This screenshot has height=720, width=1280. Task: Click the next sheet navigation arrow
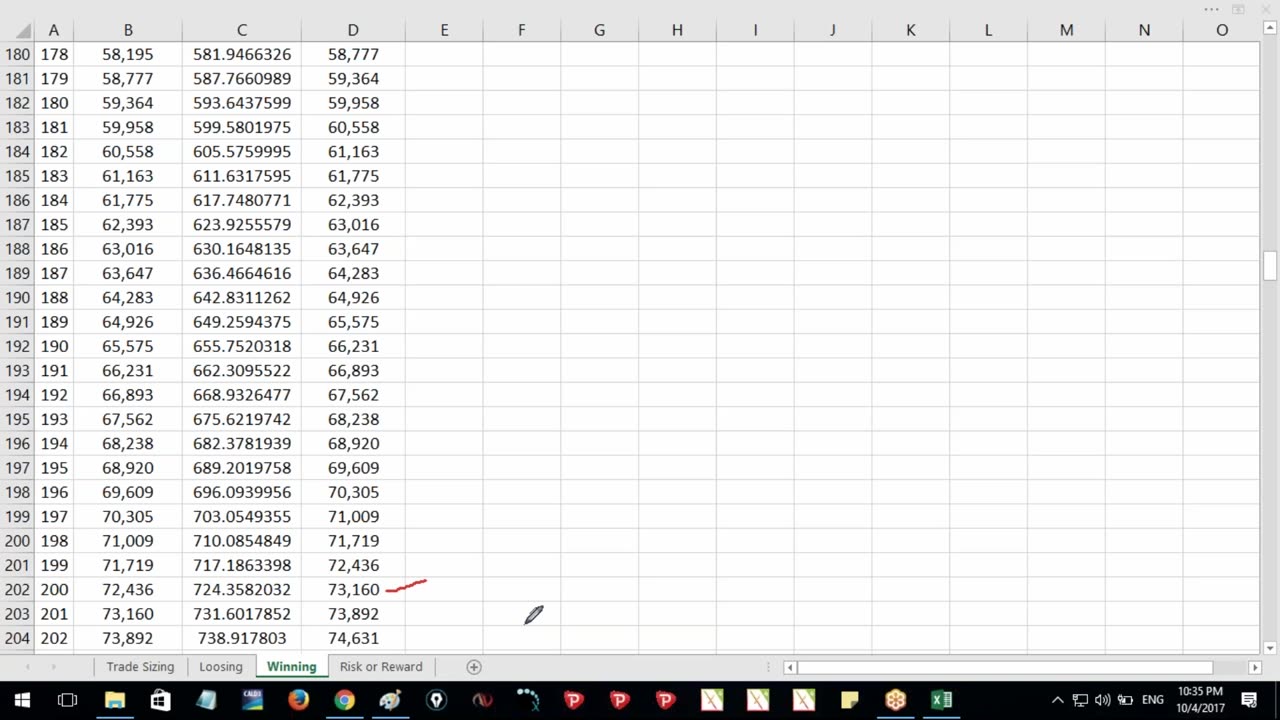pyautogui.click(x=53, y=667)
